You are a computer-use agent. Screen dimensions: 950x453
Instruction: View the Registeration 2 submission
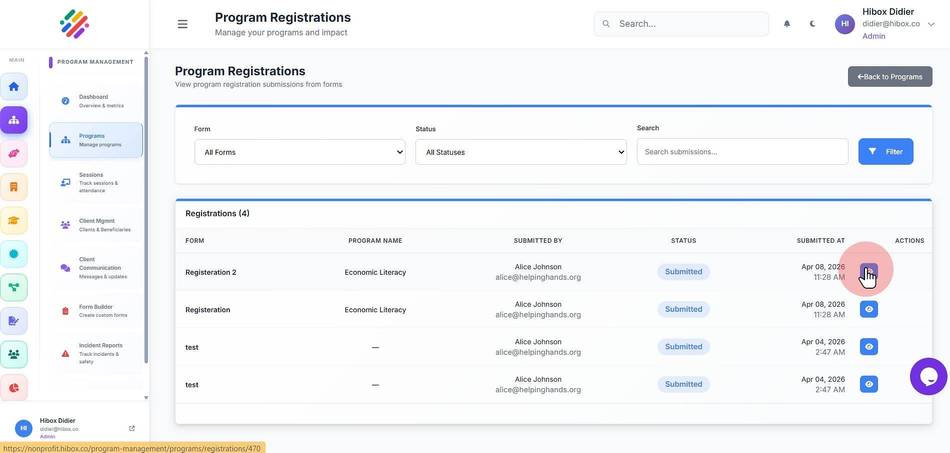tap(869, 272)
